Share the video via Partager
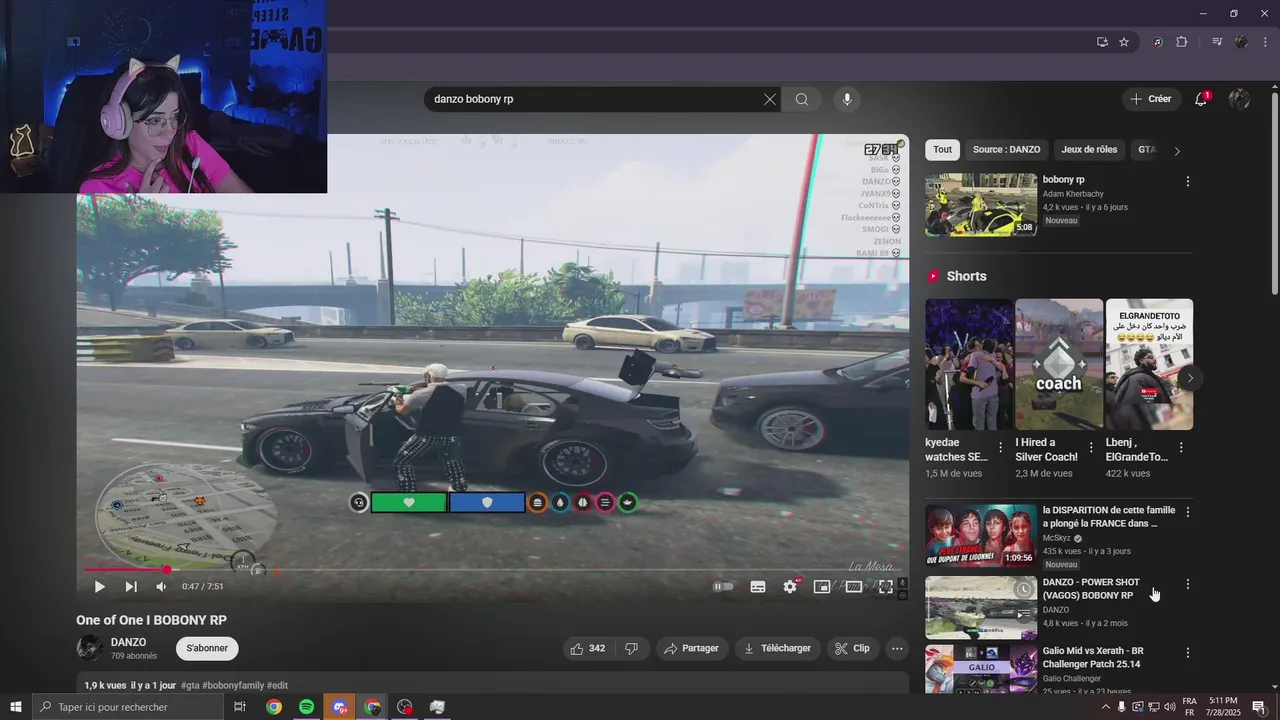This screenshot has width=1280, height=720. (x=692, y=648)
